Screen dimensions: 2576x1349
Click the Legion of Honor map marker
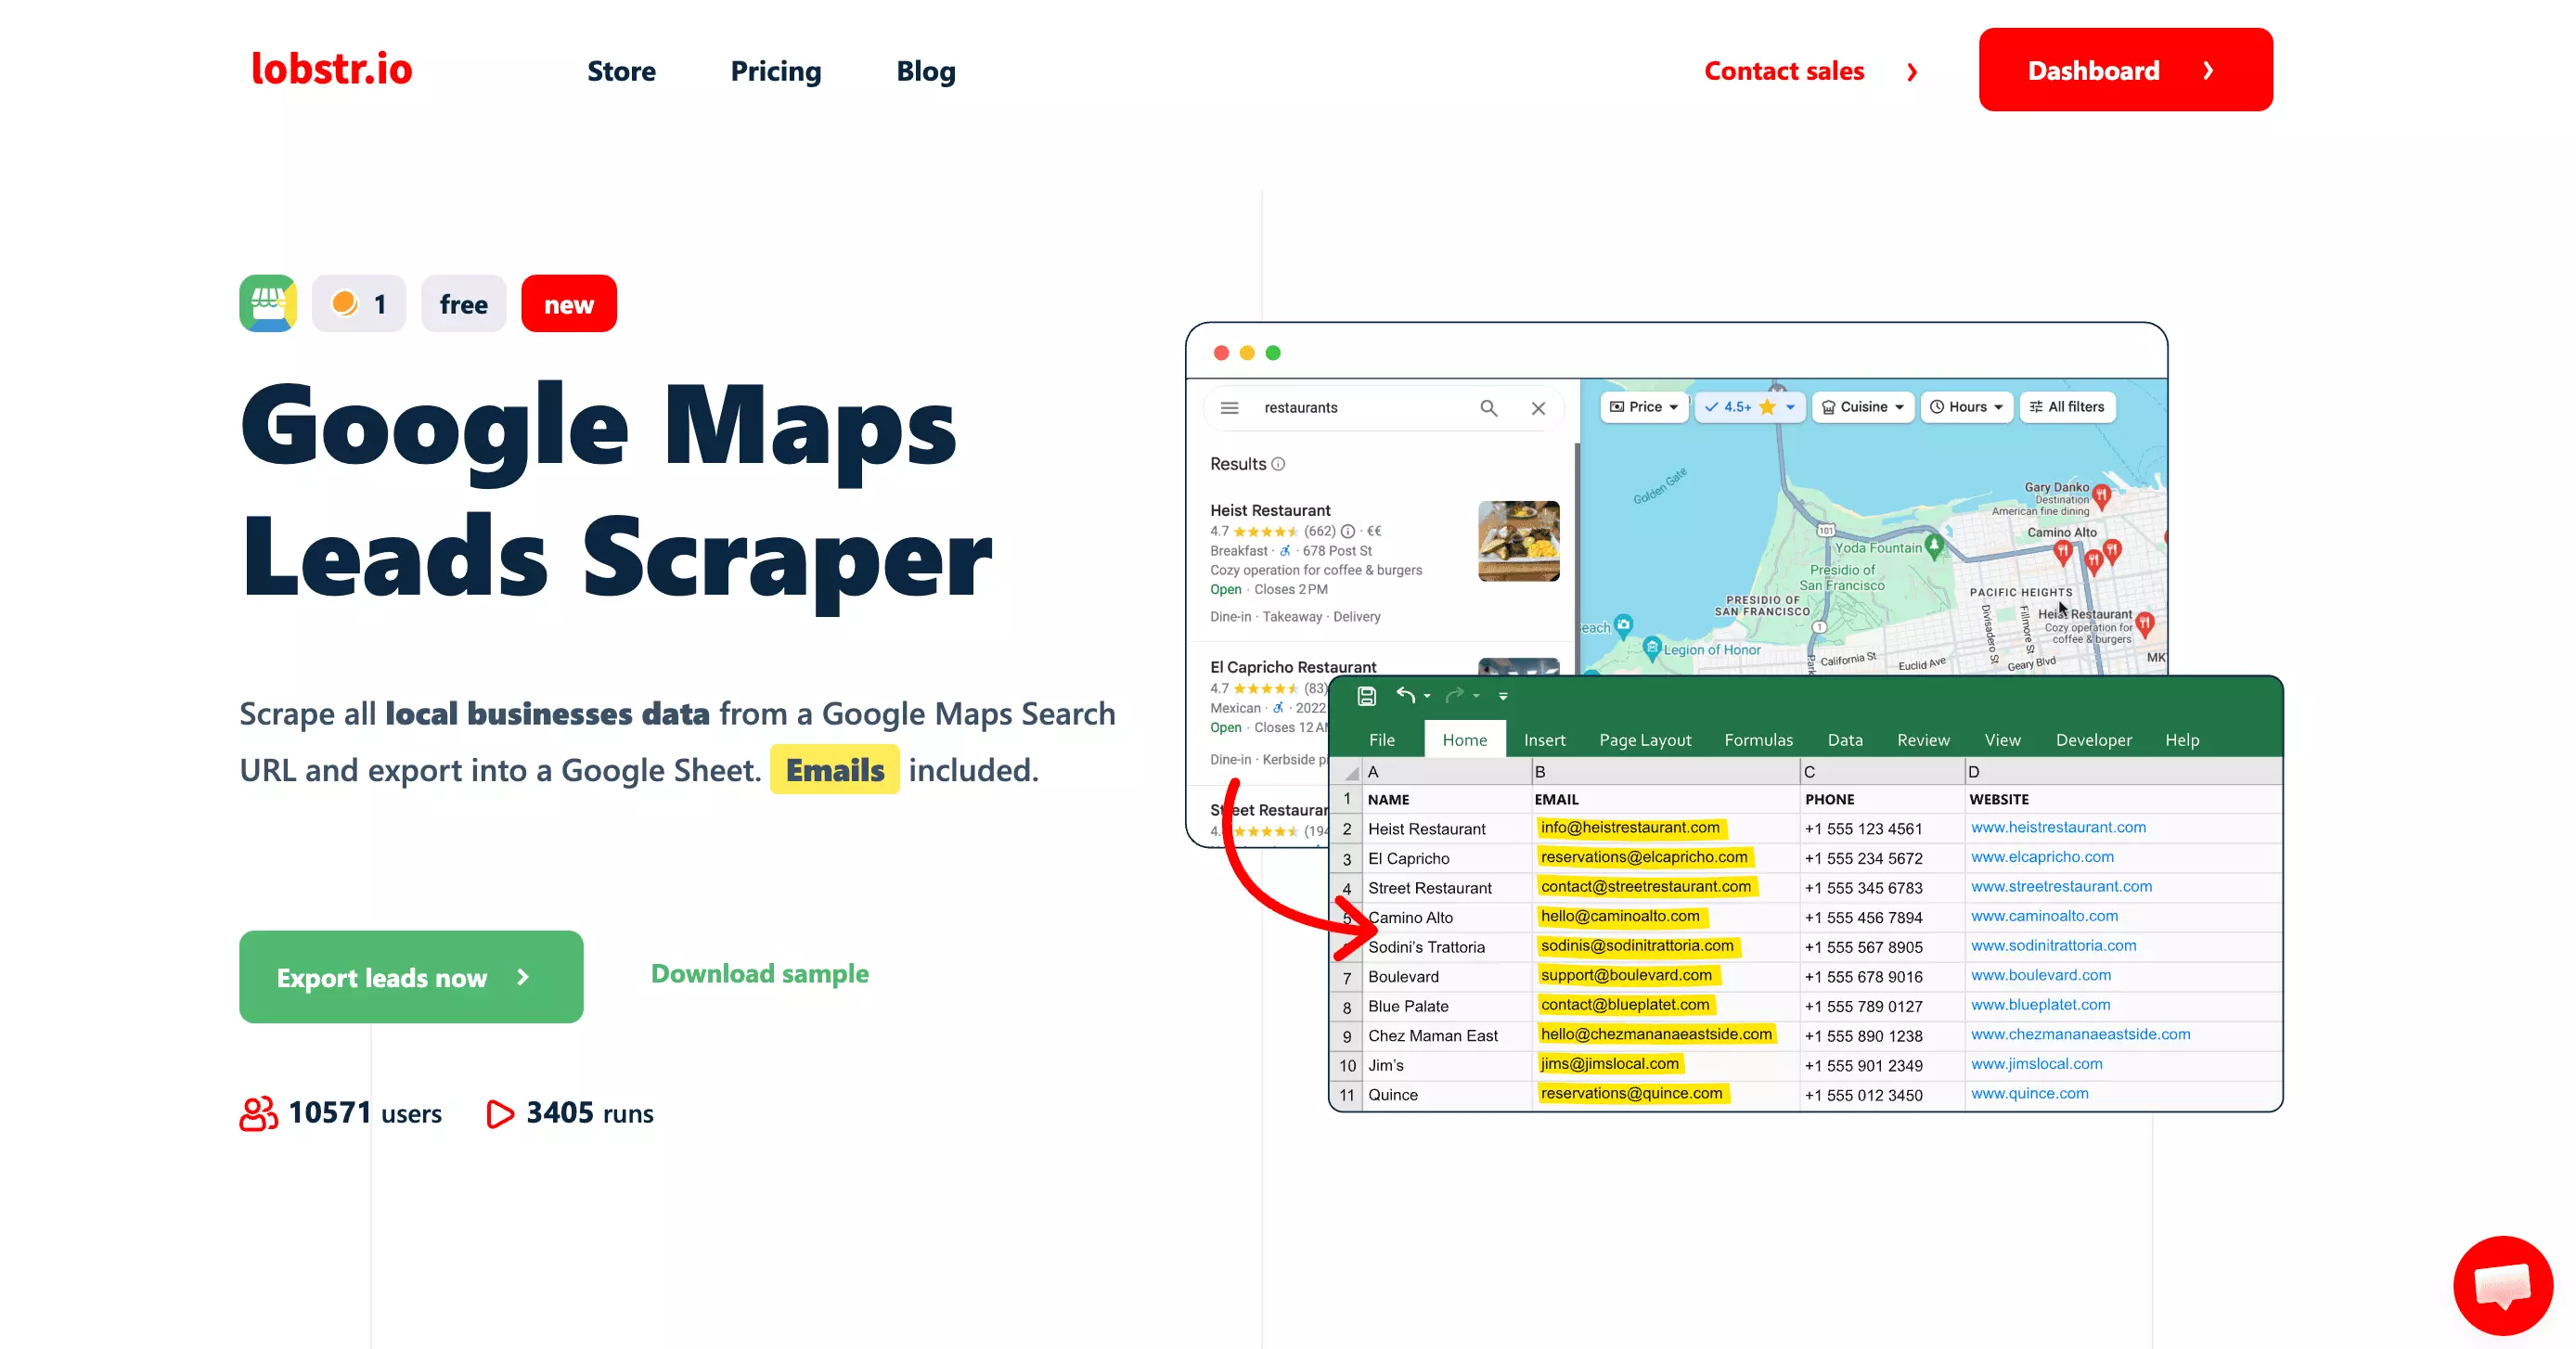pyautogui.click(x=1652, y=648)
